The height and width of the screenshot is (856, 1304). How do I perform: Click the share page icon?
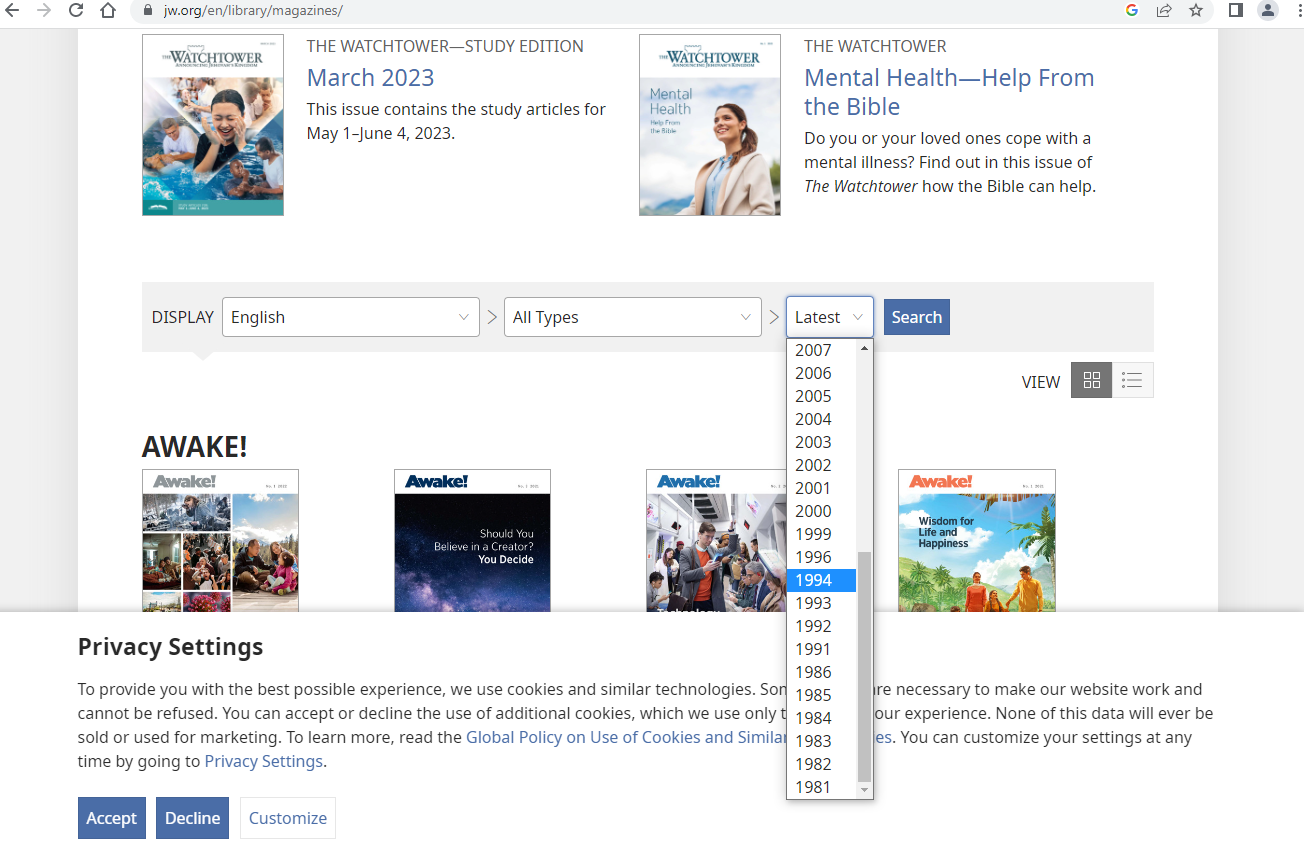(x=1164, y=11)
